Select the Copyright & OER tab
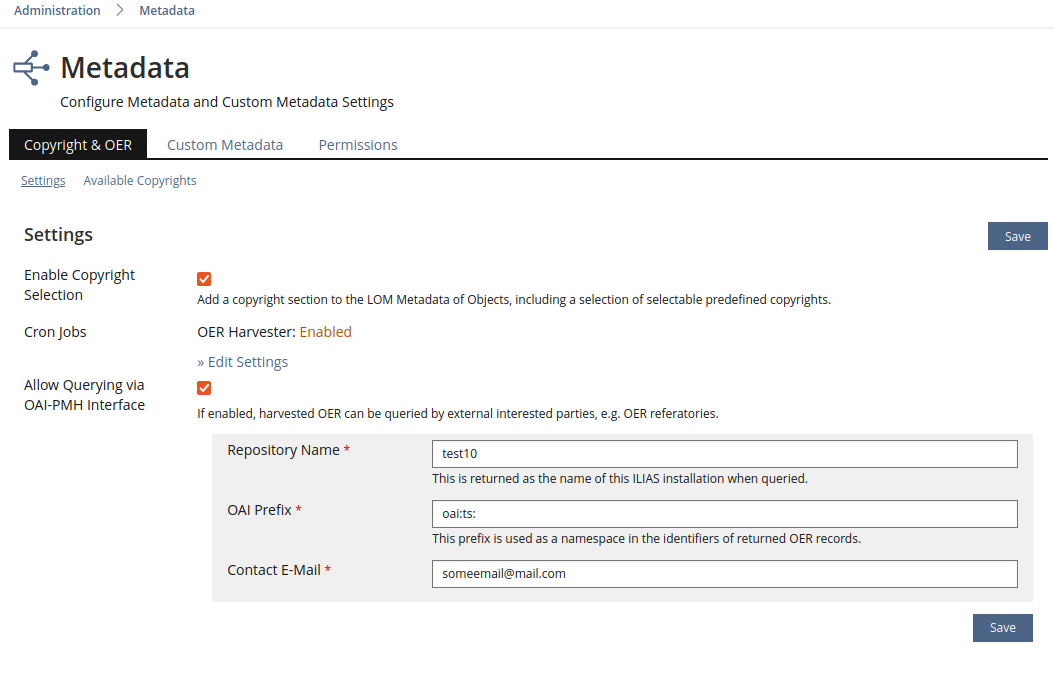1054x692 pixels. pyautogui.click(x=78, y=145)
